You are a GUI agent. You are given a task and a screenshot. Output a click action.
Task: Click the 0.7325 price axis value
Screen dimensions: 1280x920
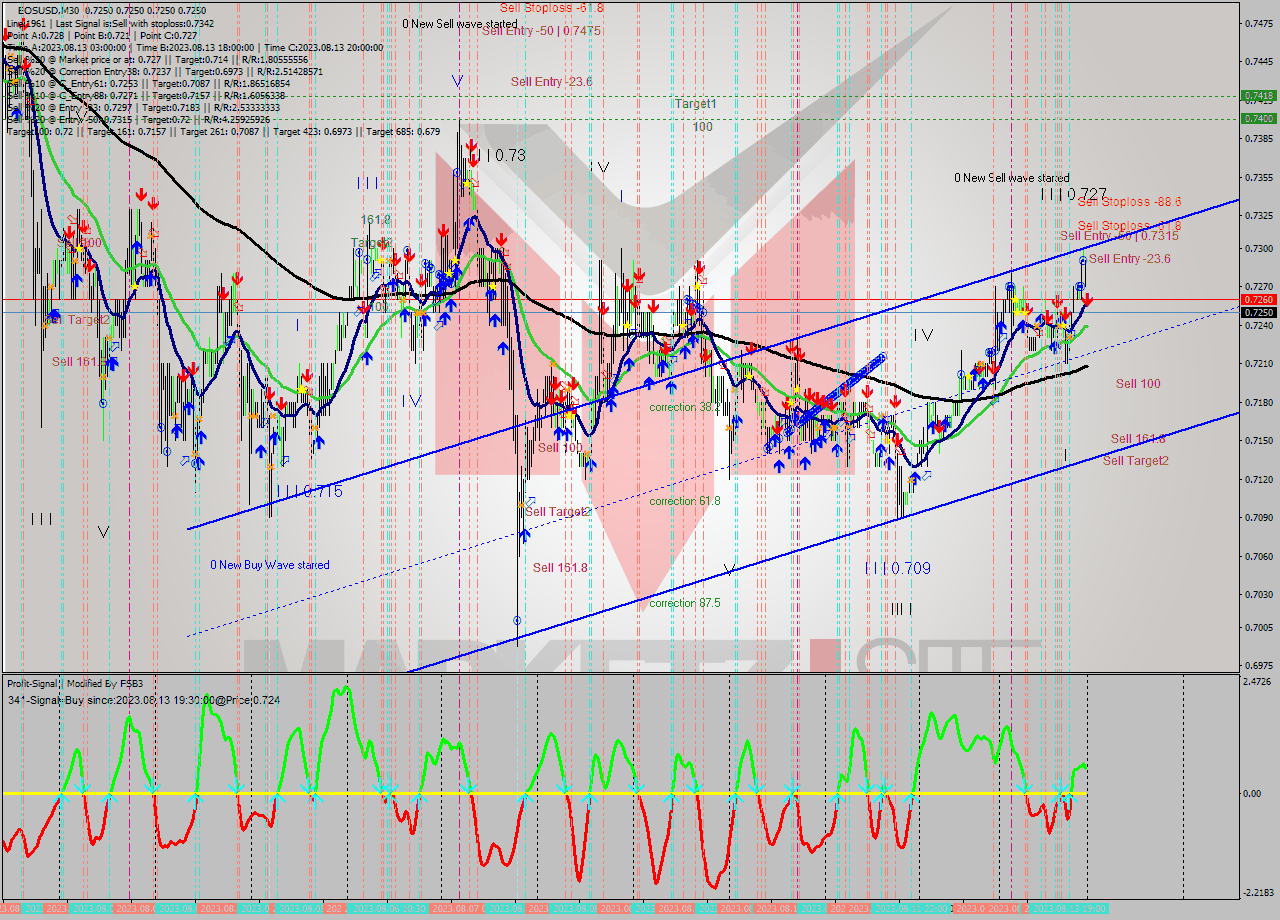[1259, 215]
